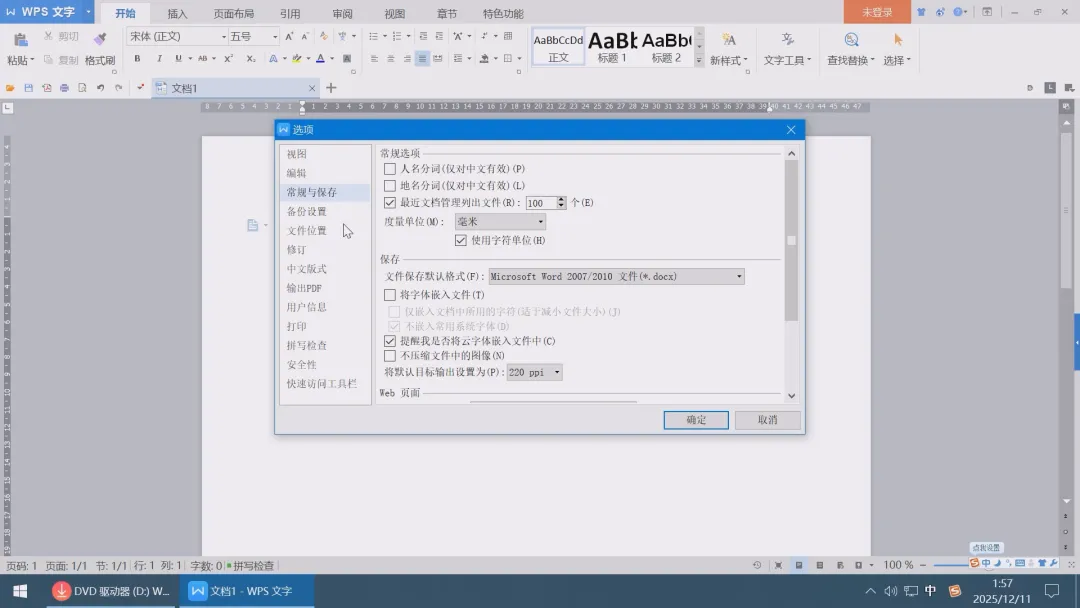Select 备份设置 in options sidebar
This screenshot has width=1080, height=608.
(307, 211)
